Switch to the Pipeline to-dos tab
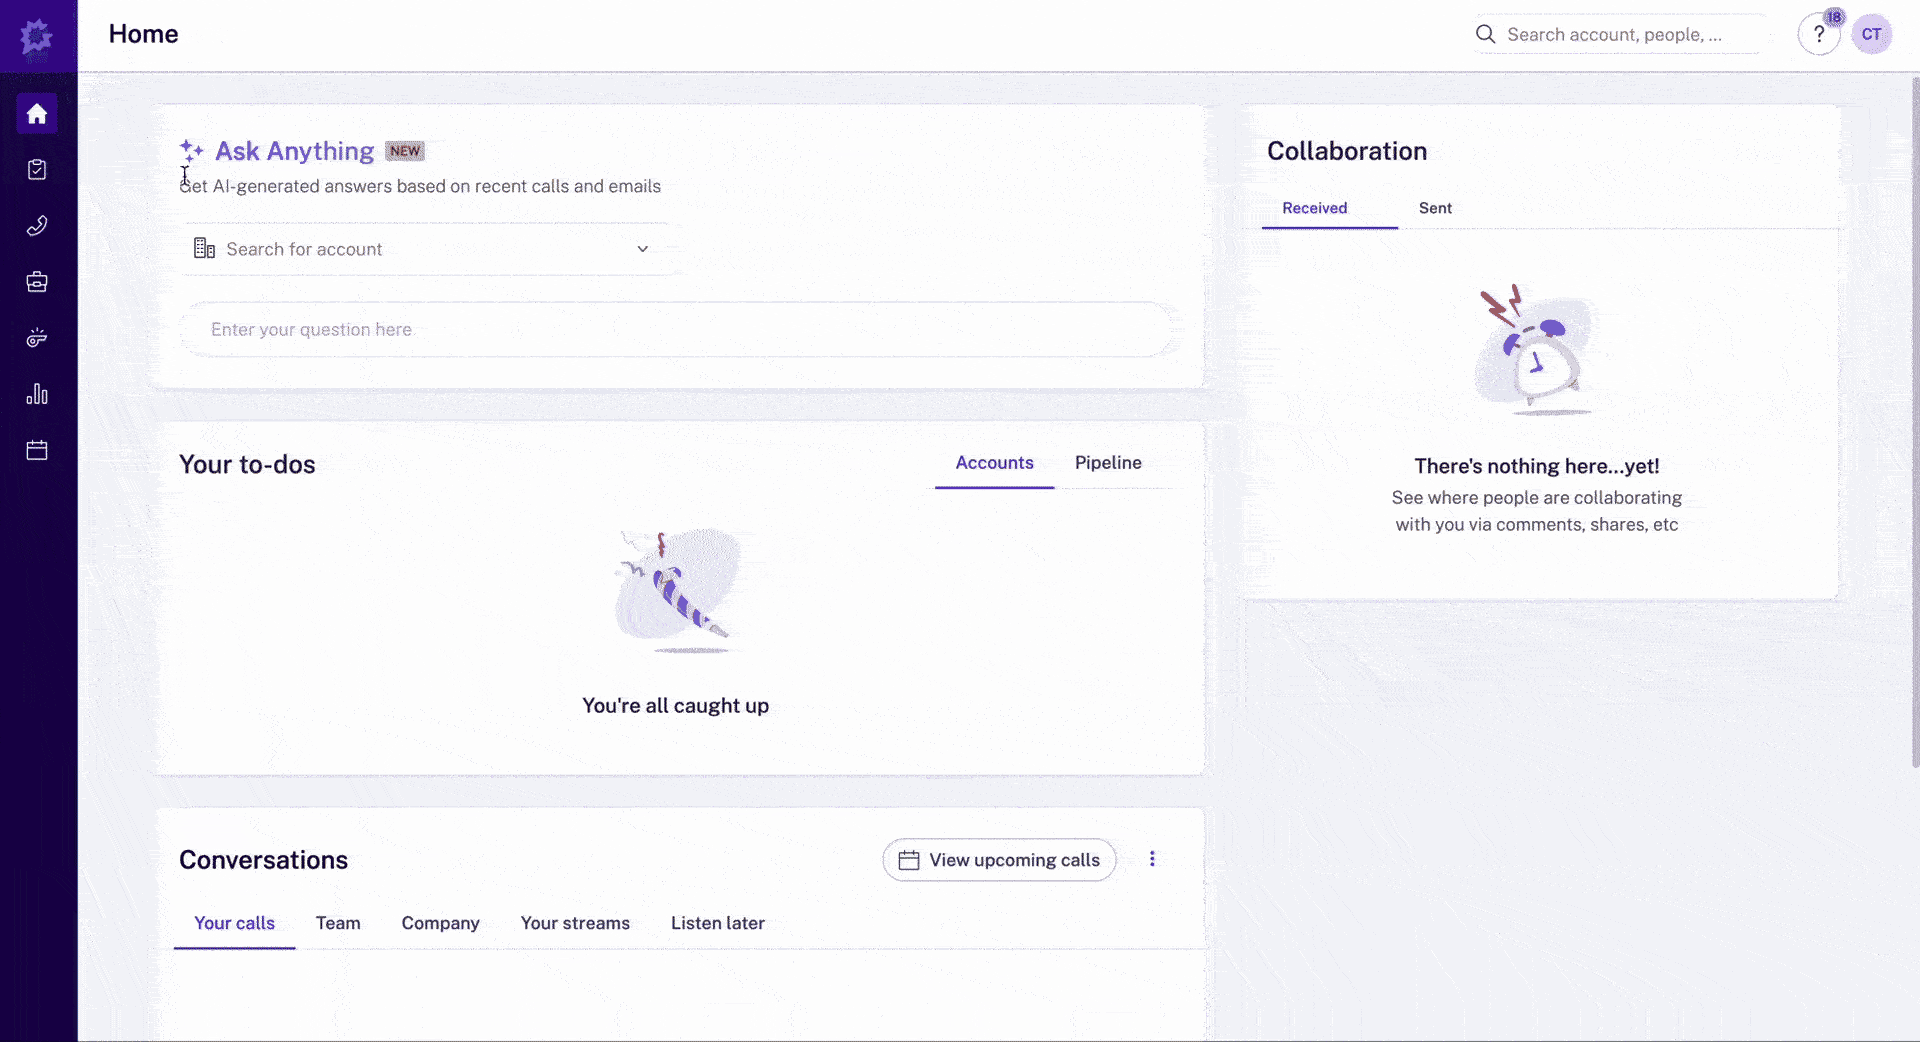Viewport: 1920px width, 1042px height. coord(1108,463)
